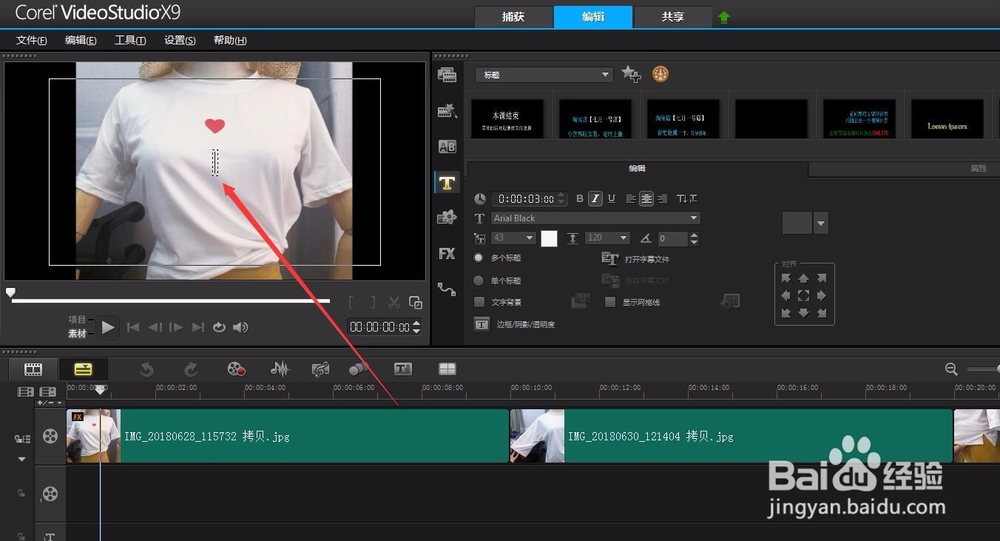The height and width of the screenshot is (541, 1000).
Task: Select the 单个标题 radio button
Action: tap(478, 281)
